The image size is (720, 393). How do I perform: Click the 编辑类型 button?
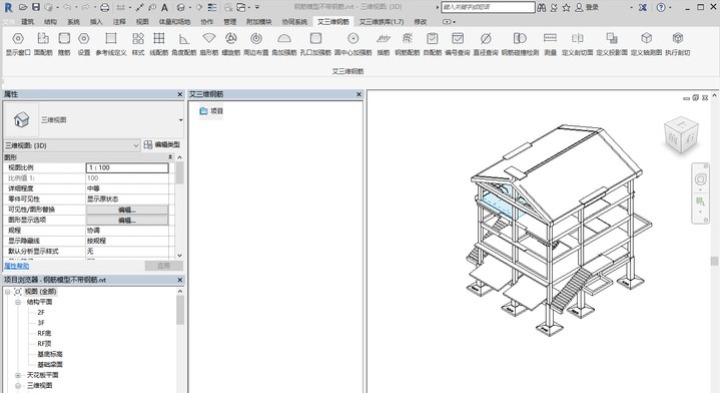pos(162,145)
